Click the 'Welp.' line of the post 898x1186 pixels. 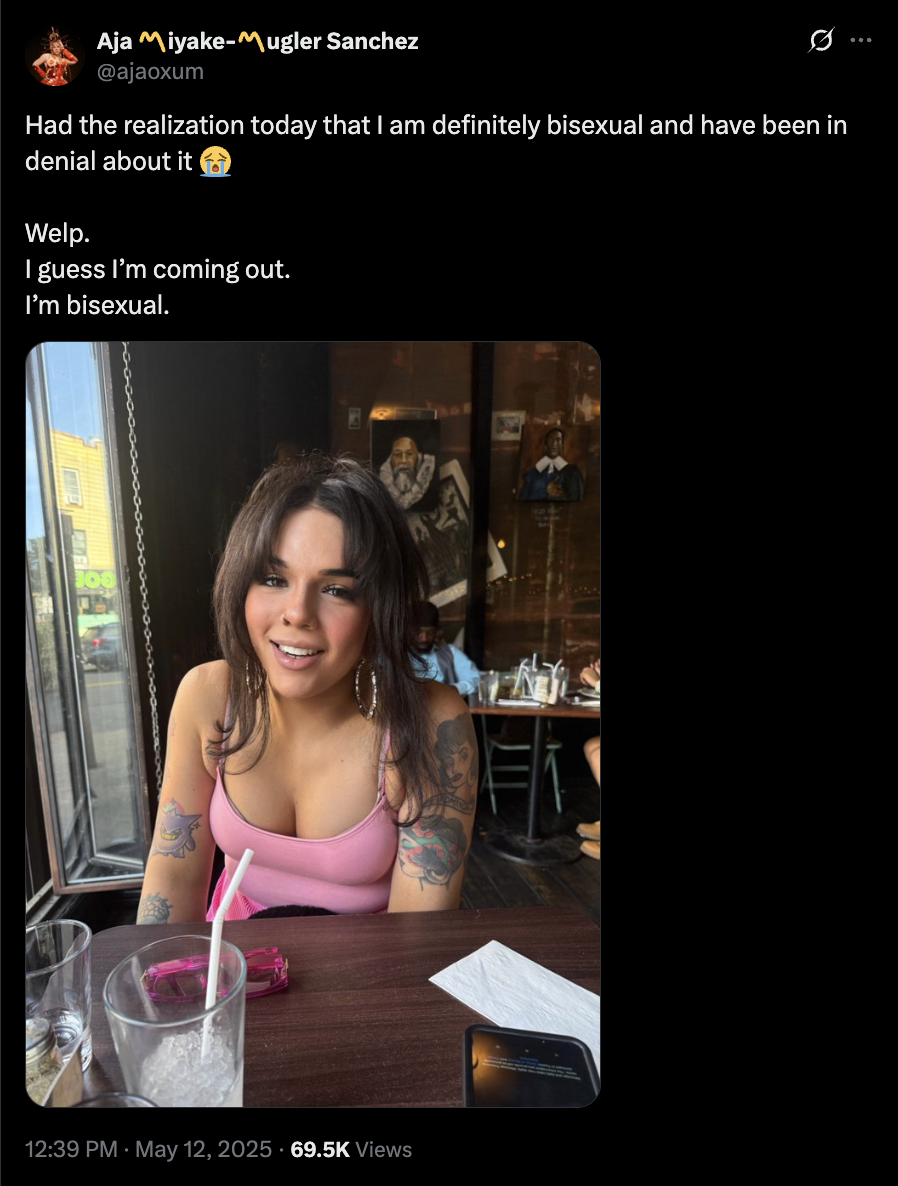pyautogui.click(x=57, y=233)
